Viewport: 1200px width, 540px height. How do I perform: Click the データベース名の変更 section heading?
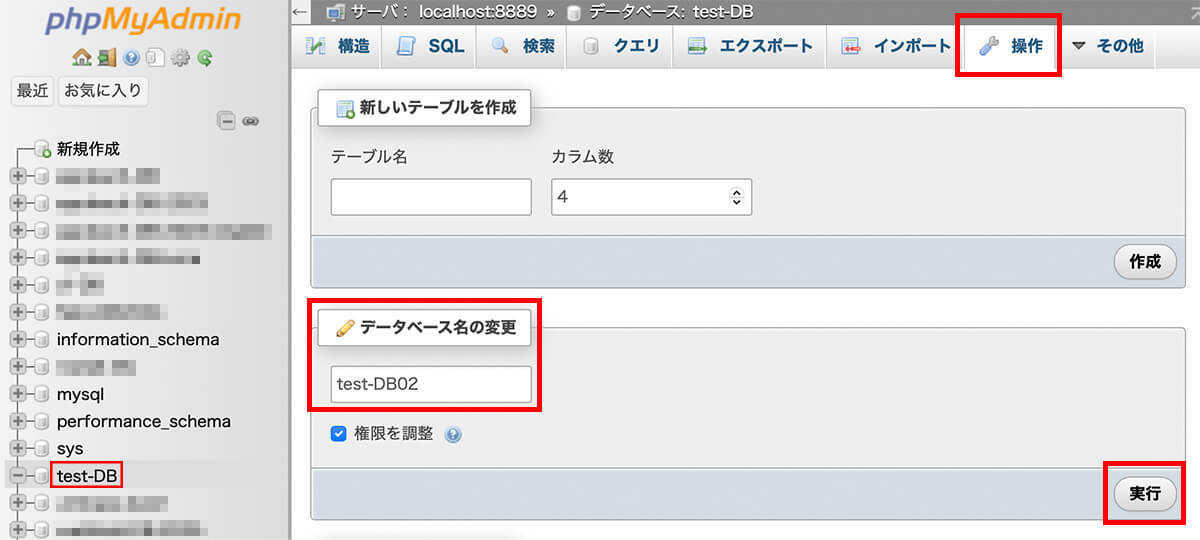tap(424, 327)
